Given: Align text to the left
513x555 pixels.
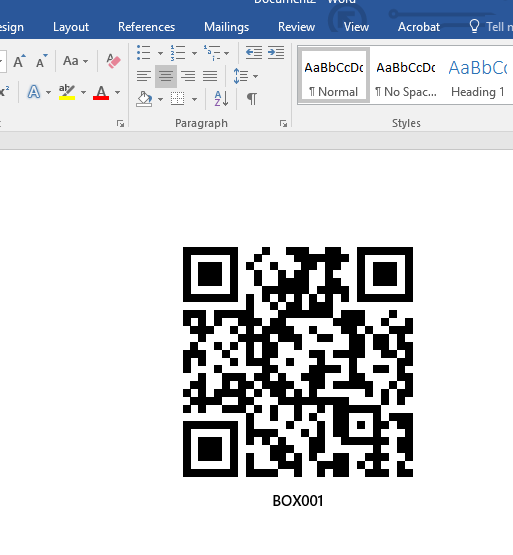Looking at the screenshot, I should pos(144,76).
